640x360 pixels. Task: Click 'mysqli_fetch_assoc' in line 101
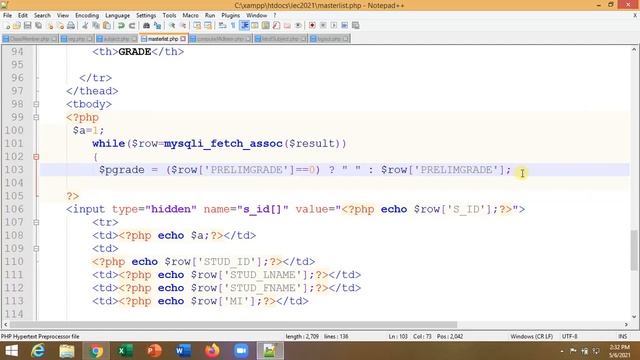[x=223, y=144]
